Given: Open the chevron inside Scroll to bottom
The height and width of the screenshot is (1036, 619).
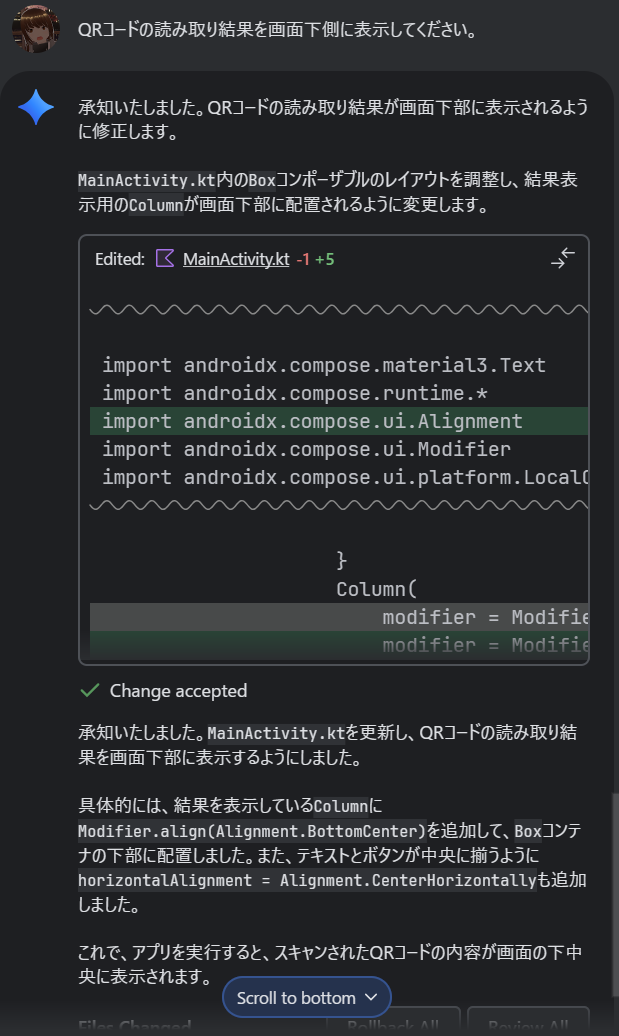Looking at the screenshot, I should click(x=371, y=996).
